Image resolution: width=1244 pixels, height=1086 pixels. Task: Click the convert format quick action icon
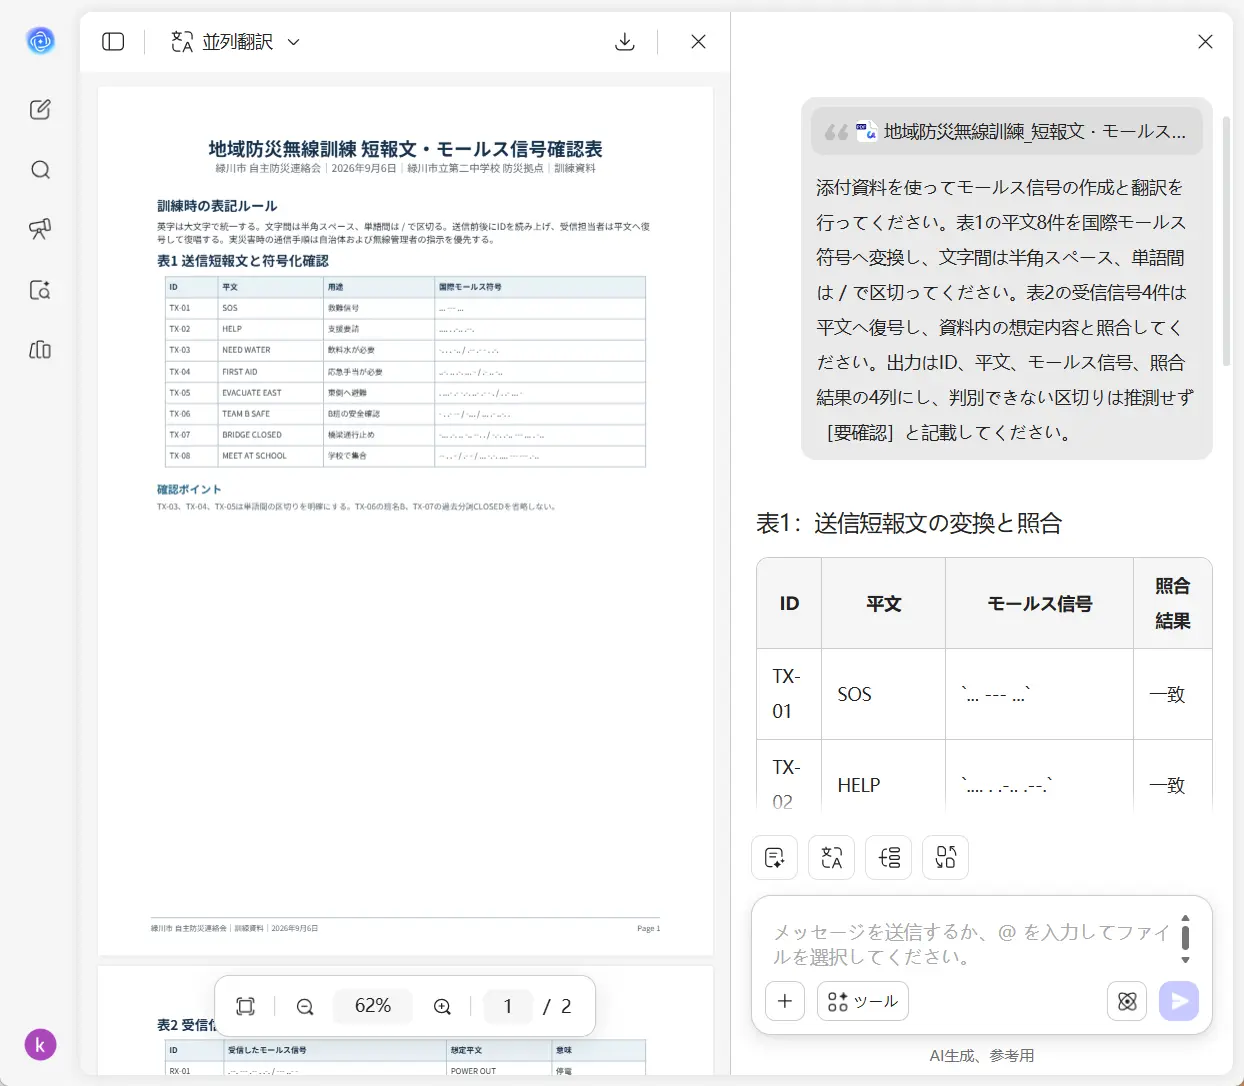[x=945, y=857]
